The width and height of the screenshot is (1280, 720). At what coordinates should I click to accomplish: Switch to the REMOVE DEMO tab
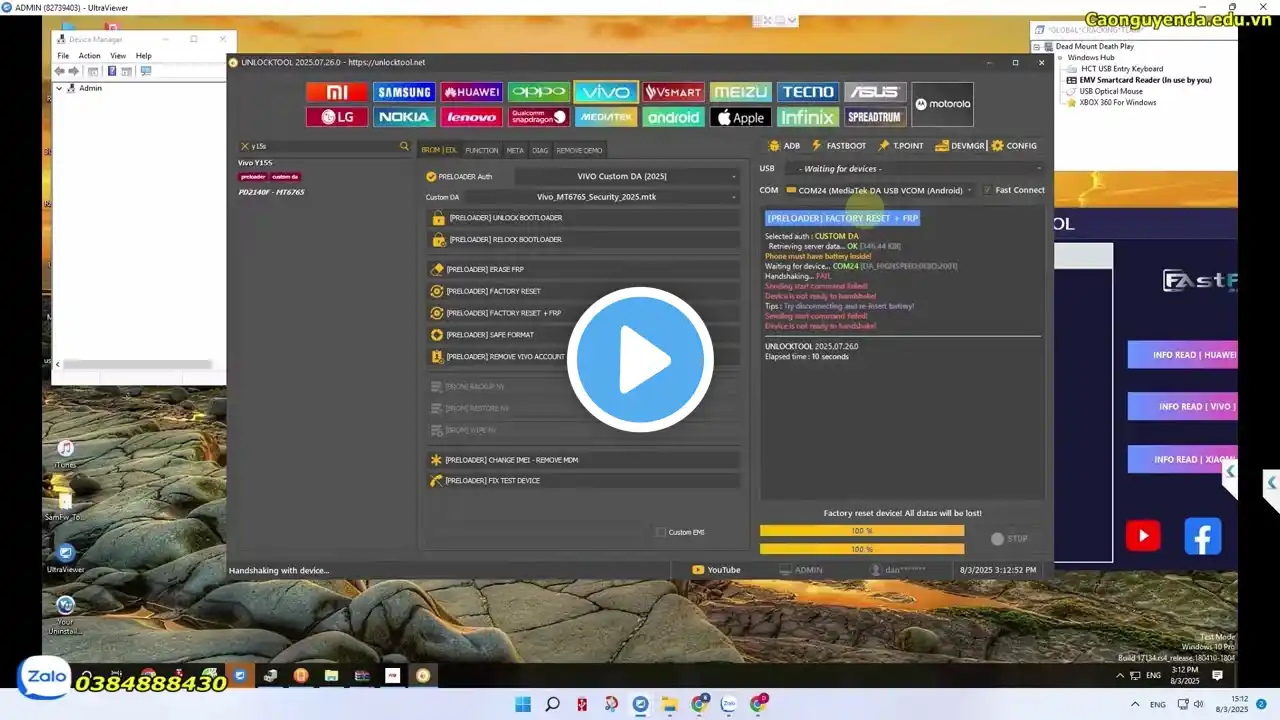(579, 150)
